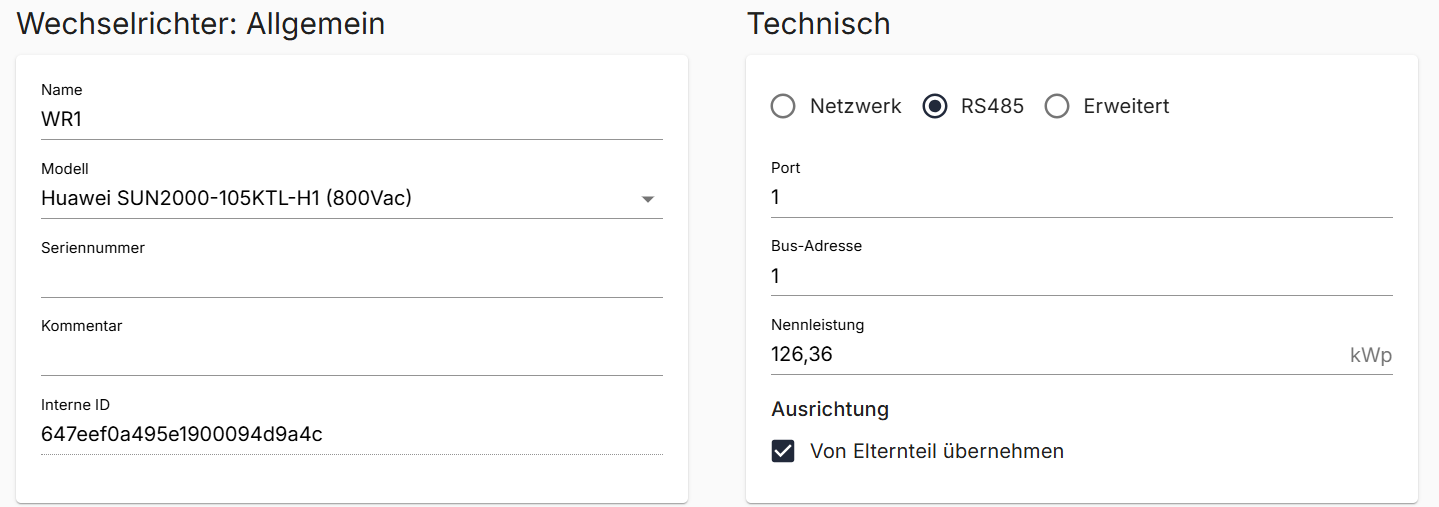Toggle the Von Elternteil übernehmen checkbox
This screenshot has height=507, width=1439.
(783, 451)
